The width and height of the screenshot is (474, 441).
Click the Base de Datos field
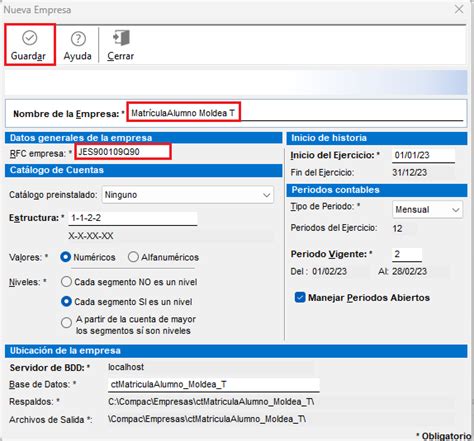click(214, 384)
